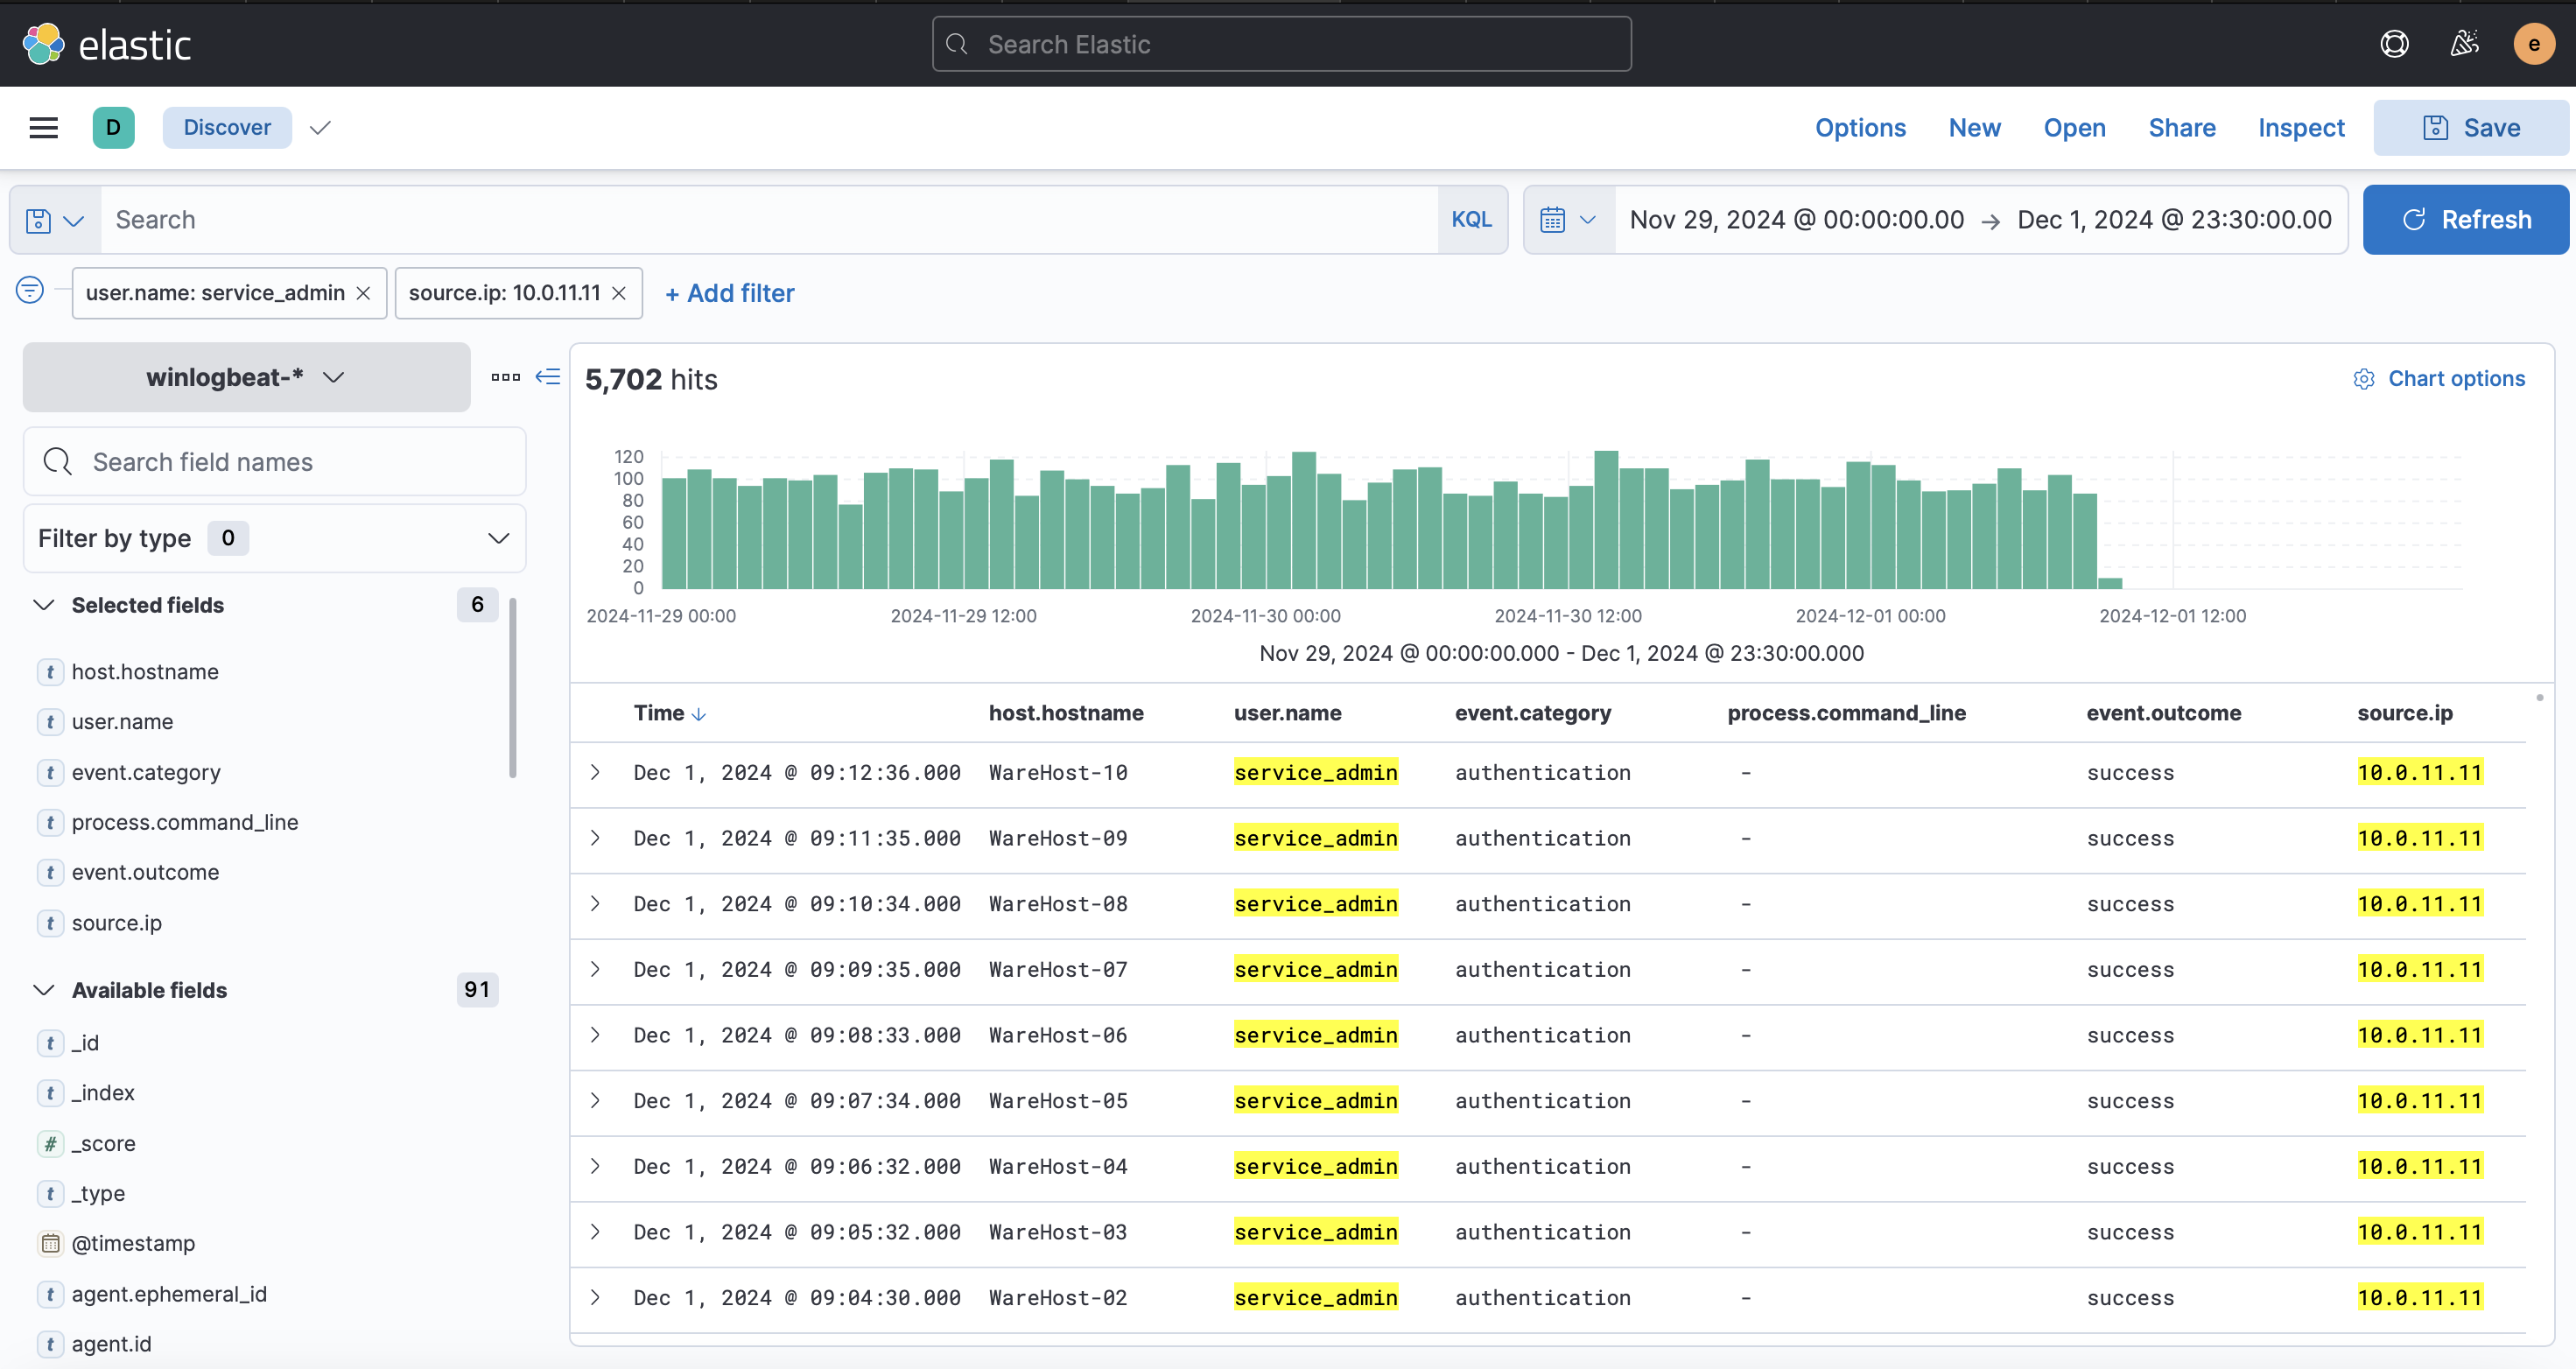This screenshot has width=2576, height=1369.
Task: Expand the WareHost-05 document row
Action: point(595,1100)
